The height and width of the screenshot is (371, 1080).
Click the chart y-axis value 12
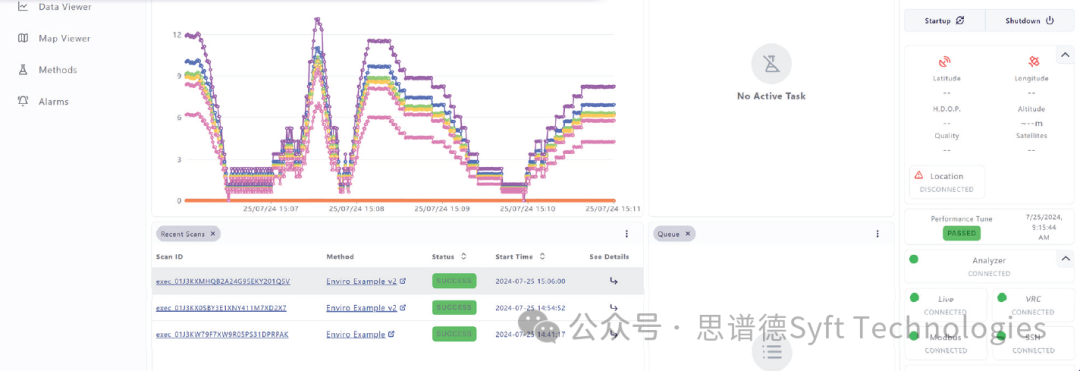click(177, 34)
